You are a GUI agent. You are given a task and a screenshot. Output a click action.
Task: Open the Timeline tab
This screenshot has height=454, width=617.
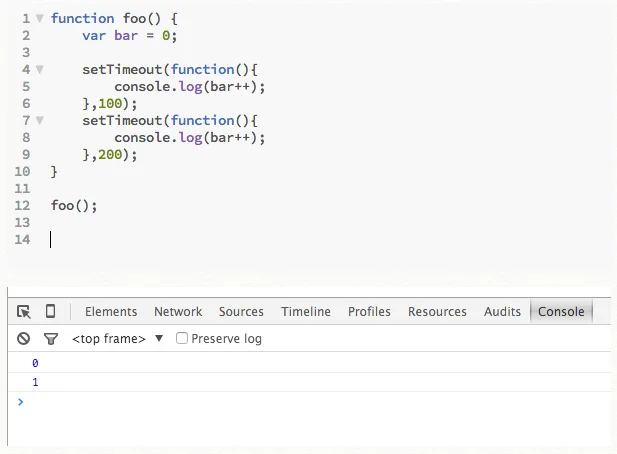click(306, 312)
